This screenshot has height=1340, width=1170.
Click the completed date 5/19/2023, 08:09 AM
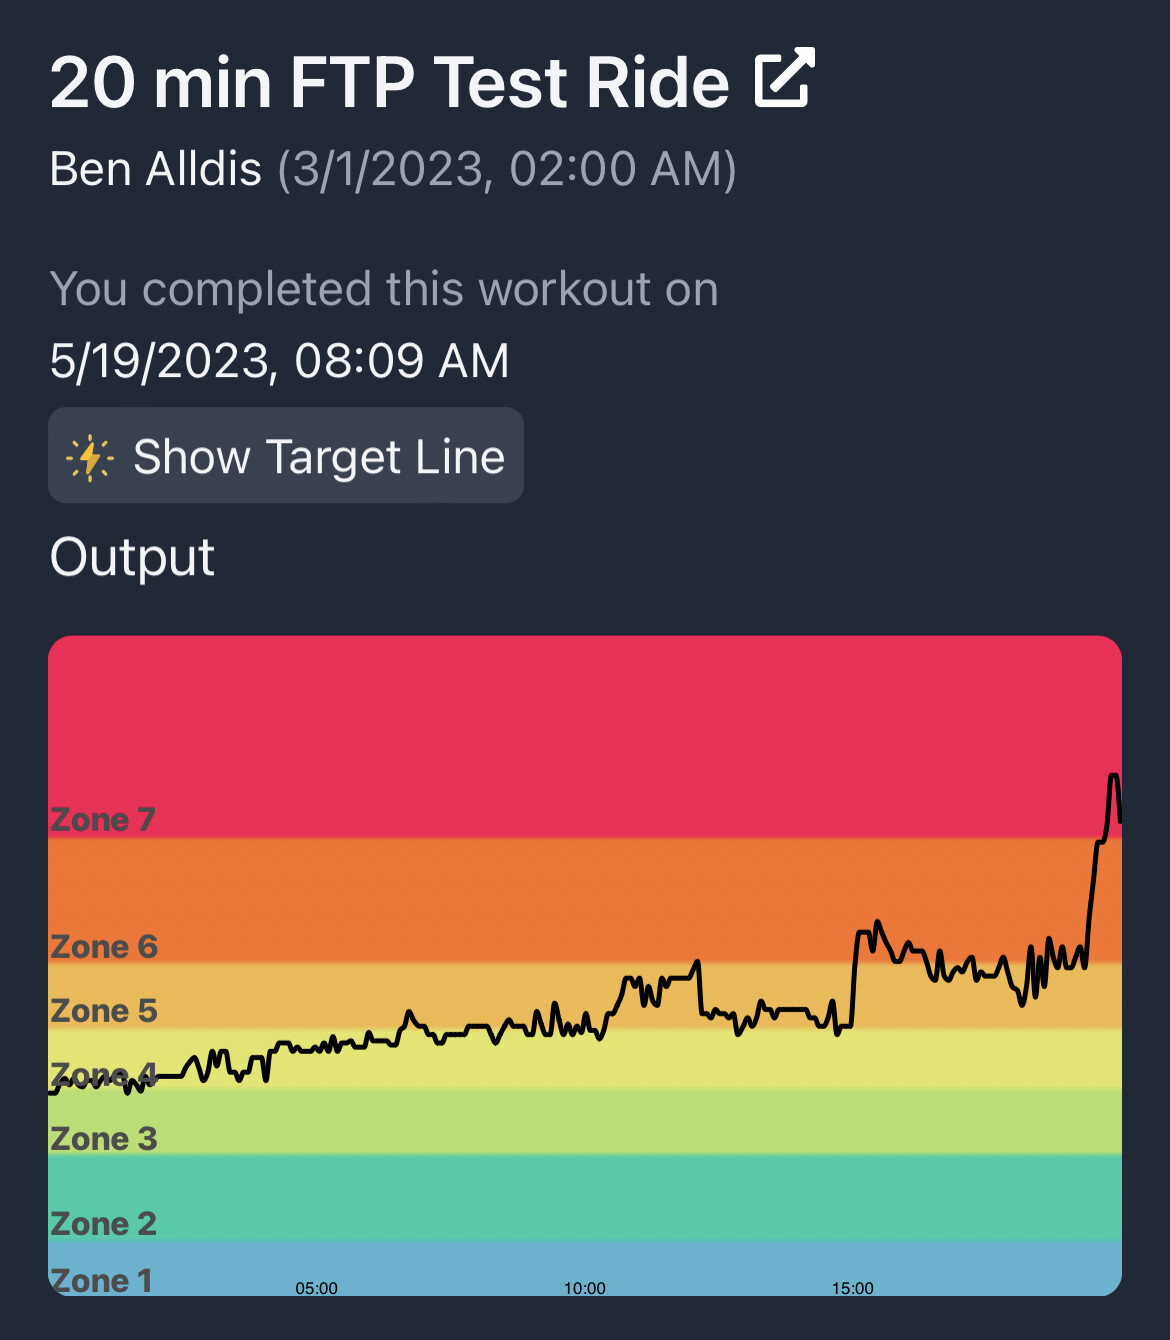pyautogui.click(x=280, y=361)
